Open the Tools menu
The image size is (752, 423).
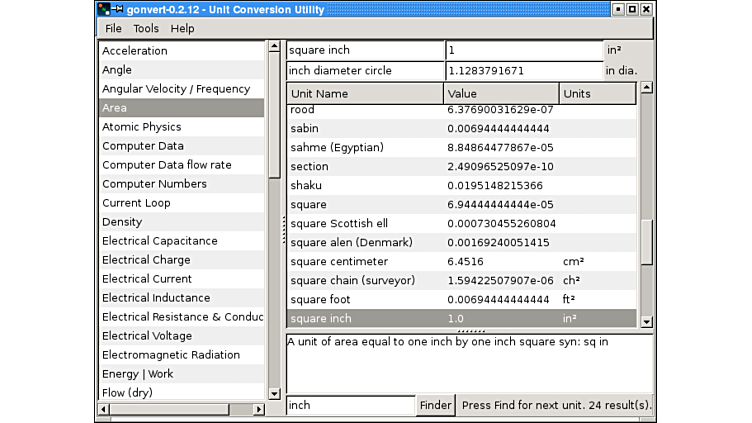click(x=146, y=29)
